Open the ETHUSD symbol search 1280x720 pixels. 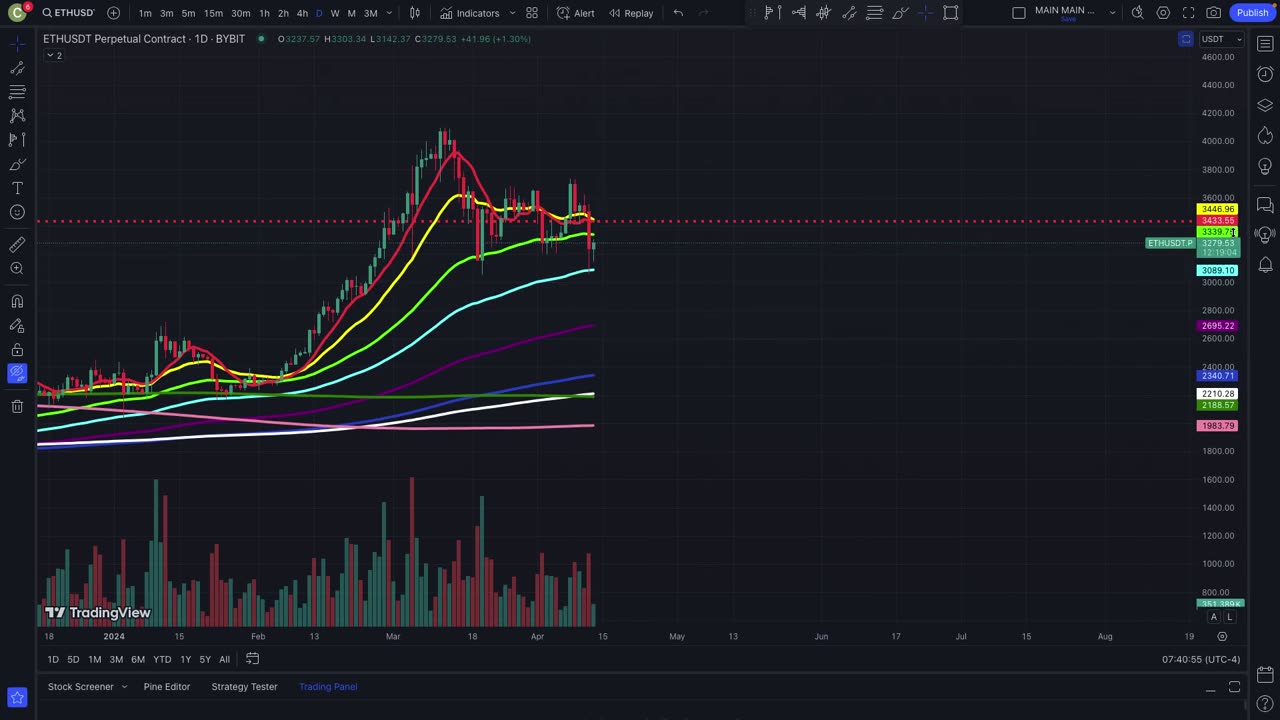point(67,13)
